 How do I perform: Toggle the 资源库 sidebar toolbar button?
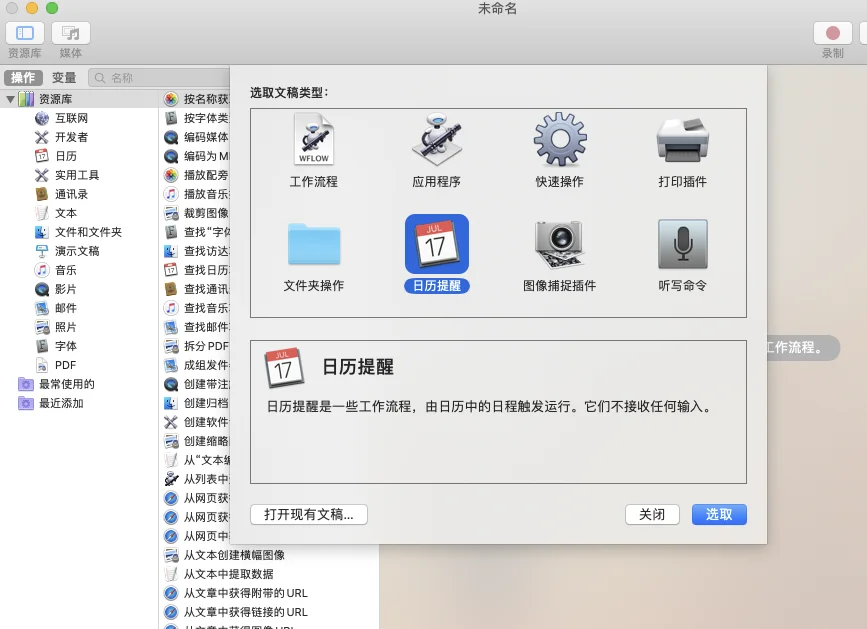click(x=25, y=33)
